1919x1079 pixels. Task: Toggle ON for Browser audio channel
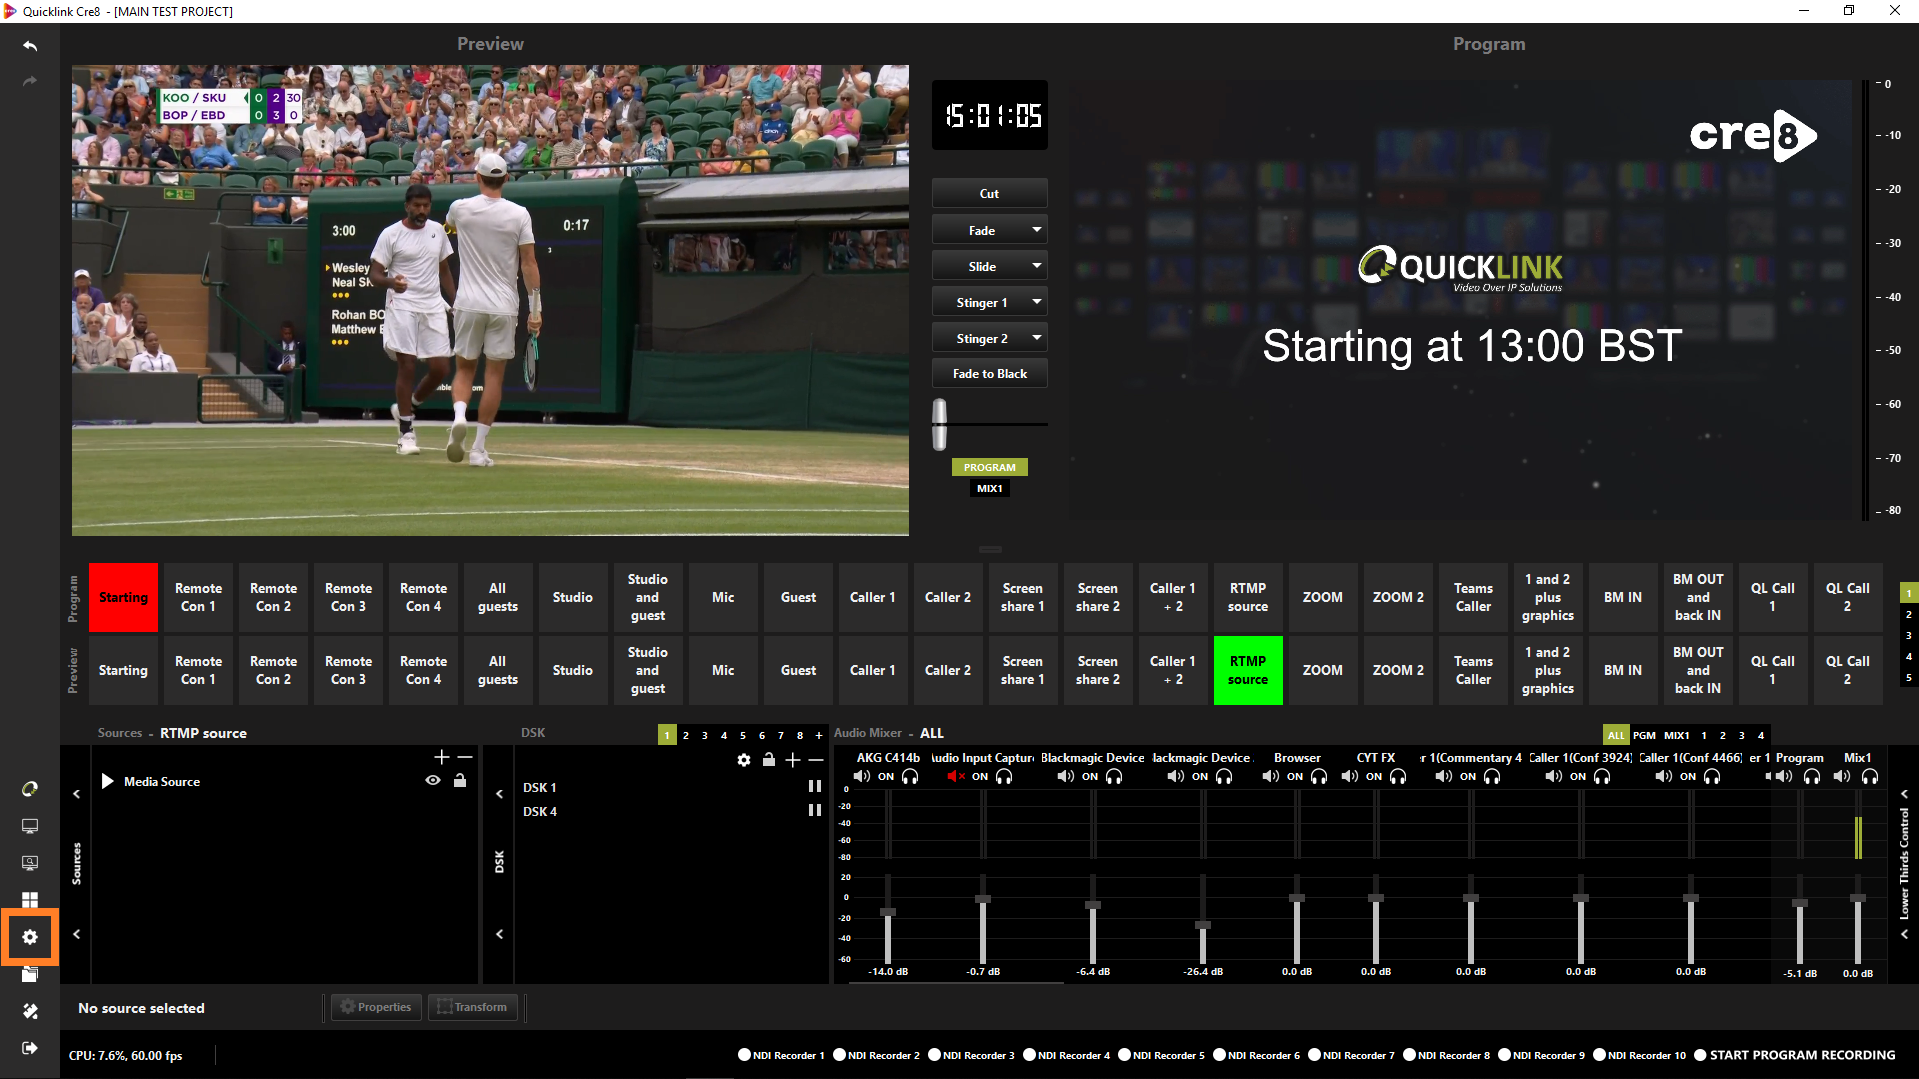pos(1295,777)
